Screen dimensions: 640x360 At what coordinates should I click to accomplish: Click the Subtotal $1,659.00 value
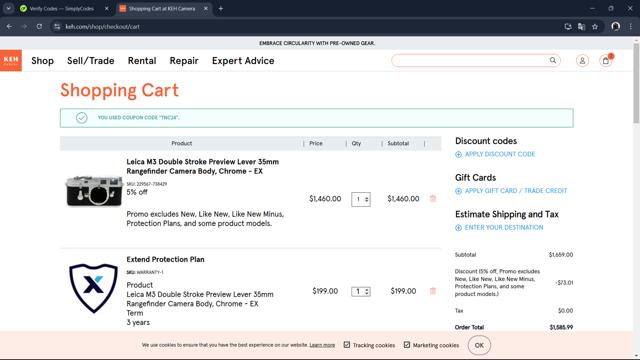pyautogui.click(x=561, y=255)
